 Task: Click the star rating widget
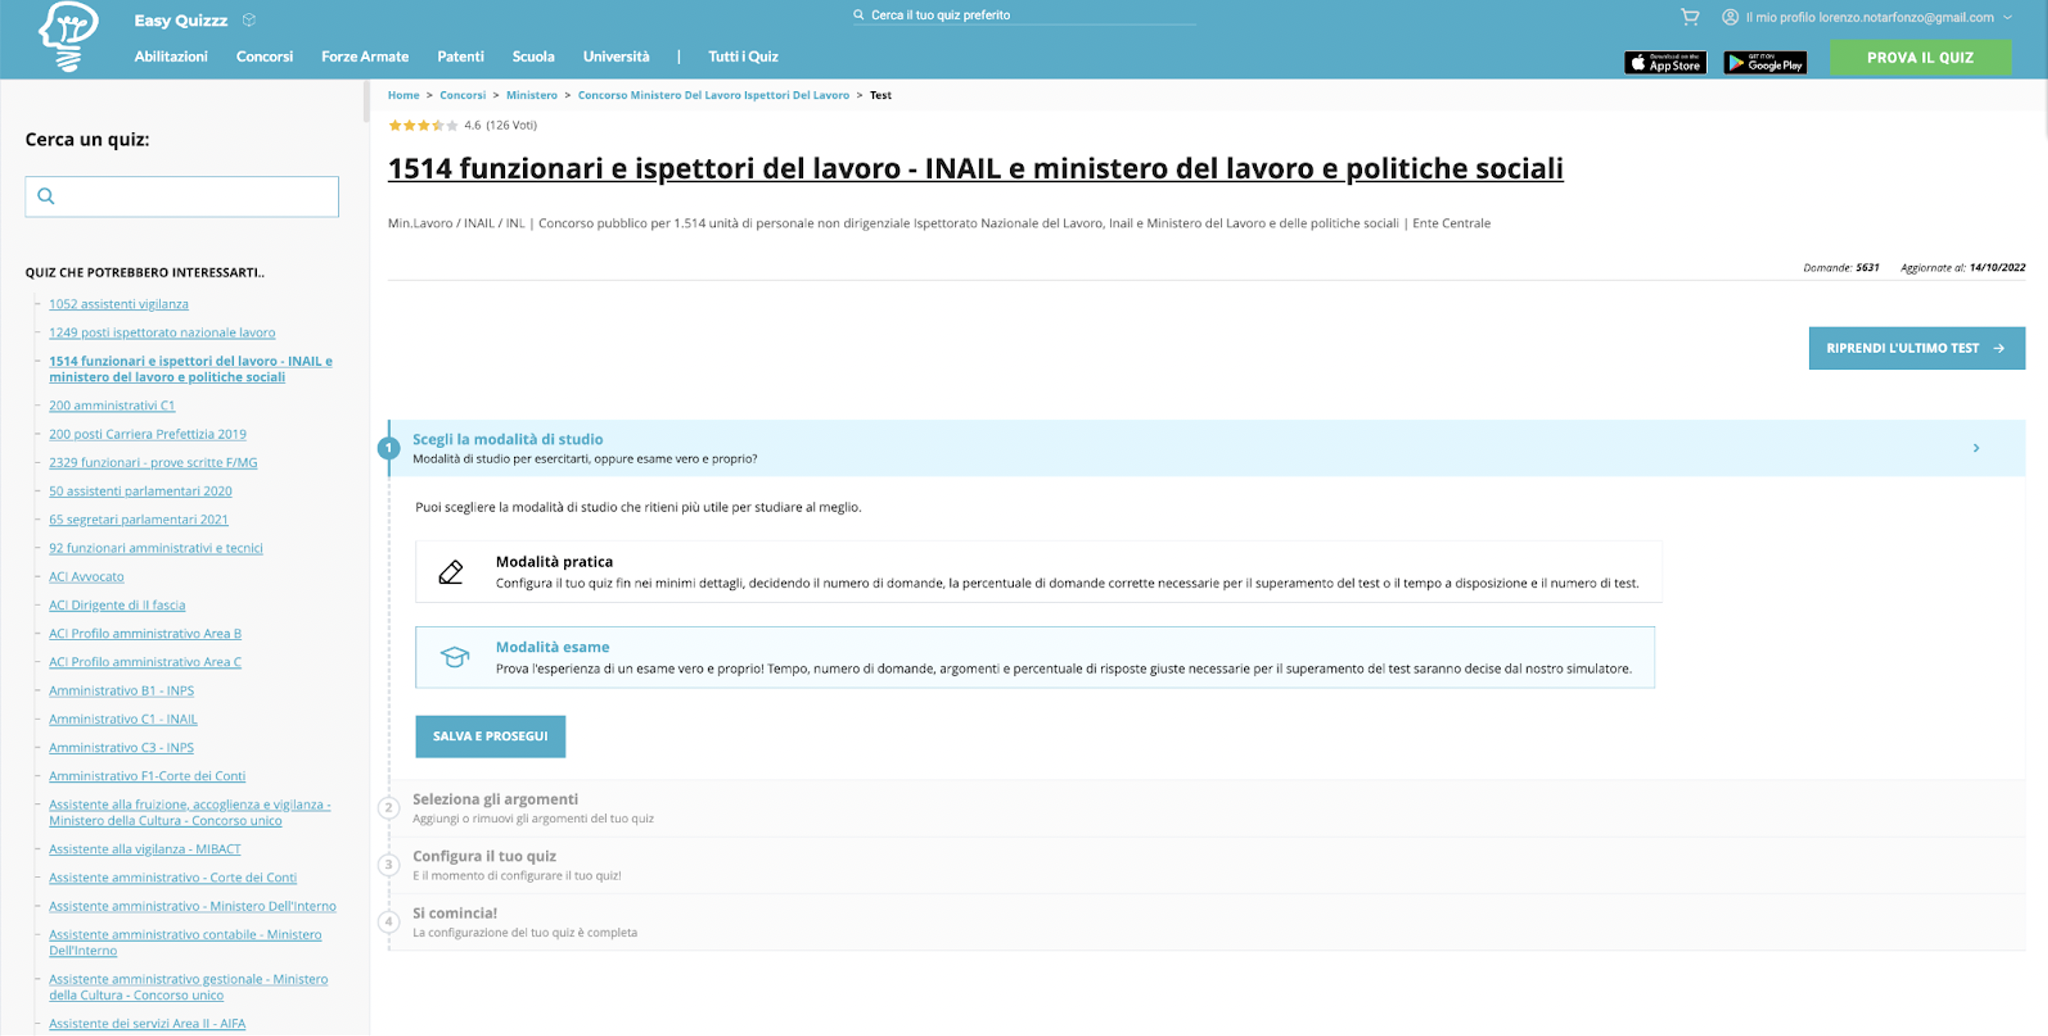(423, 126)
